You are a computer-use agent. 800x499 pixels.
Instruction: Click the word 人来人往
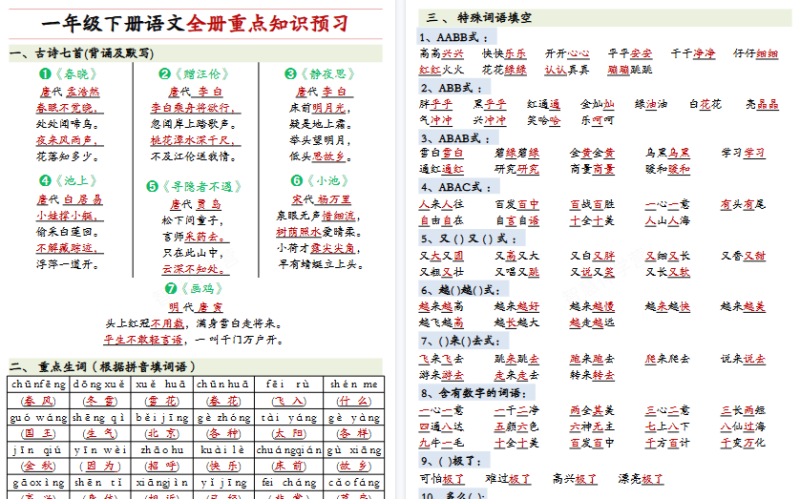[x=441, y=204]
